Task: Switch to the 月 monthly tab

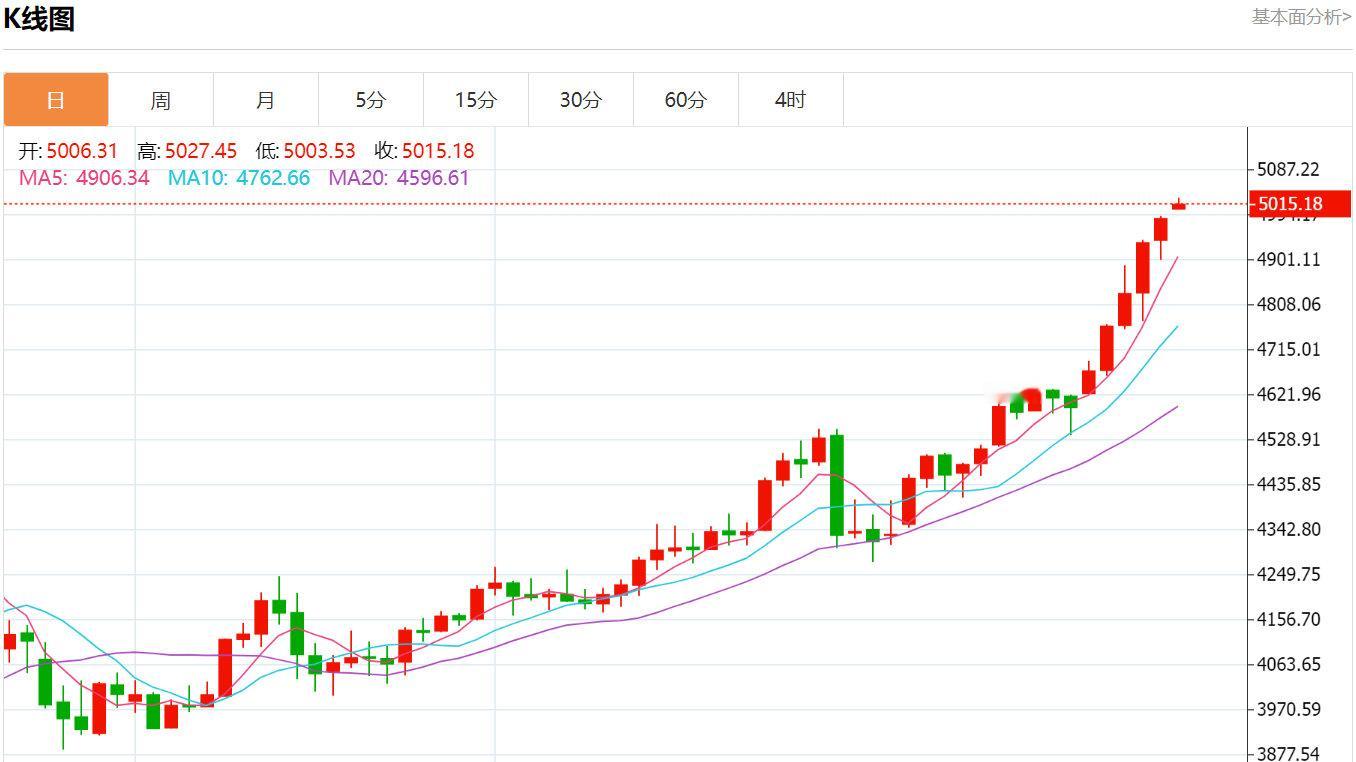Action: pyautogui.click(x=266, y=100)
